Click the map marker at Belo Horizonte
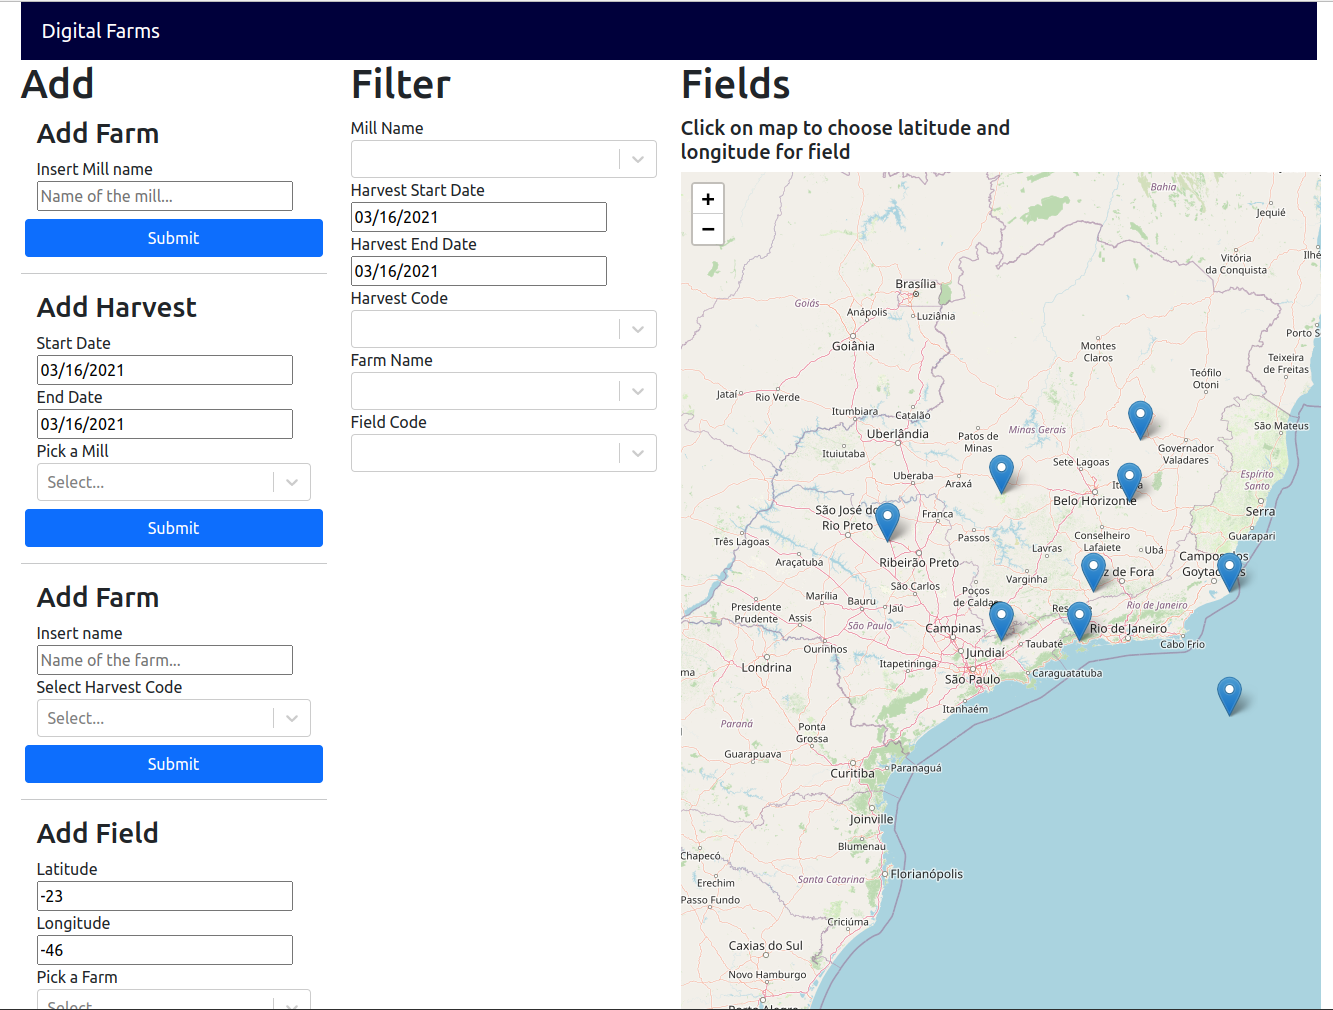Image resolution: width=1333 pixels, height=1010 pixels. pyautogui.click(x=1129, y=482)
